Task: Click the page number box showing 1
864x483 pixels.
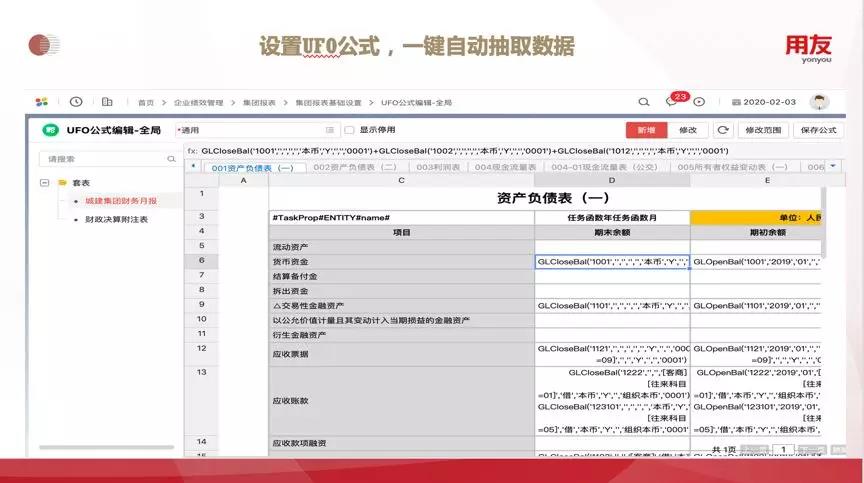Action: tap(783, 449)
